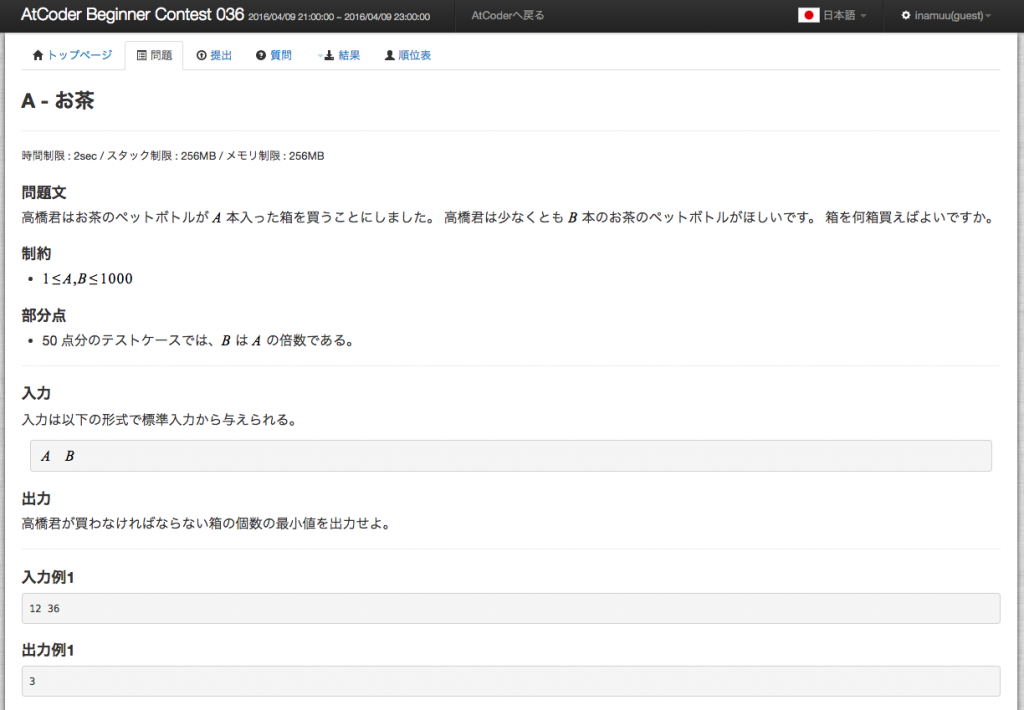Click the 部分点 section heading

tap(44, 315)
